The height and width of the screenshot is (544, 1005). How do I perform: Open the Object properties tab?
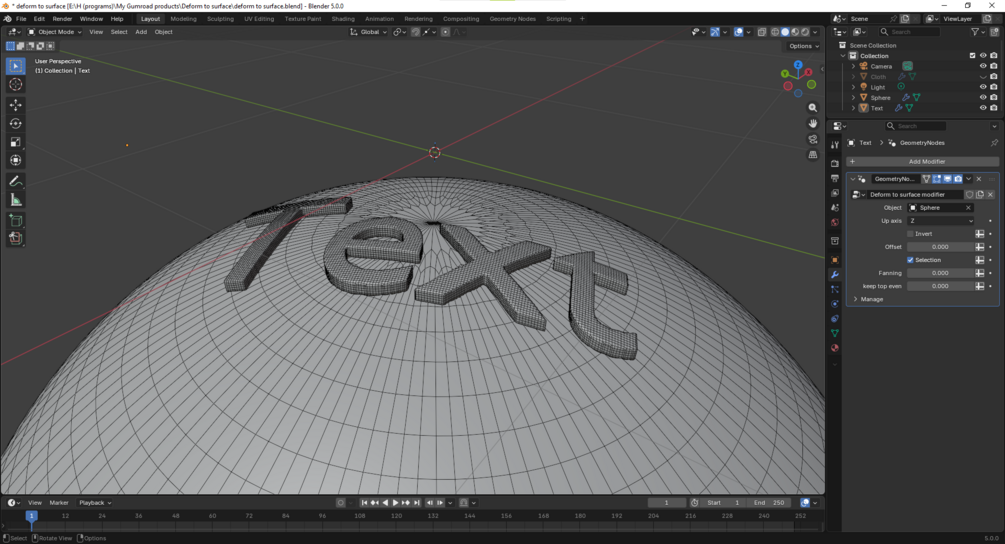pyautogui.click(x=835, y=260)
